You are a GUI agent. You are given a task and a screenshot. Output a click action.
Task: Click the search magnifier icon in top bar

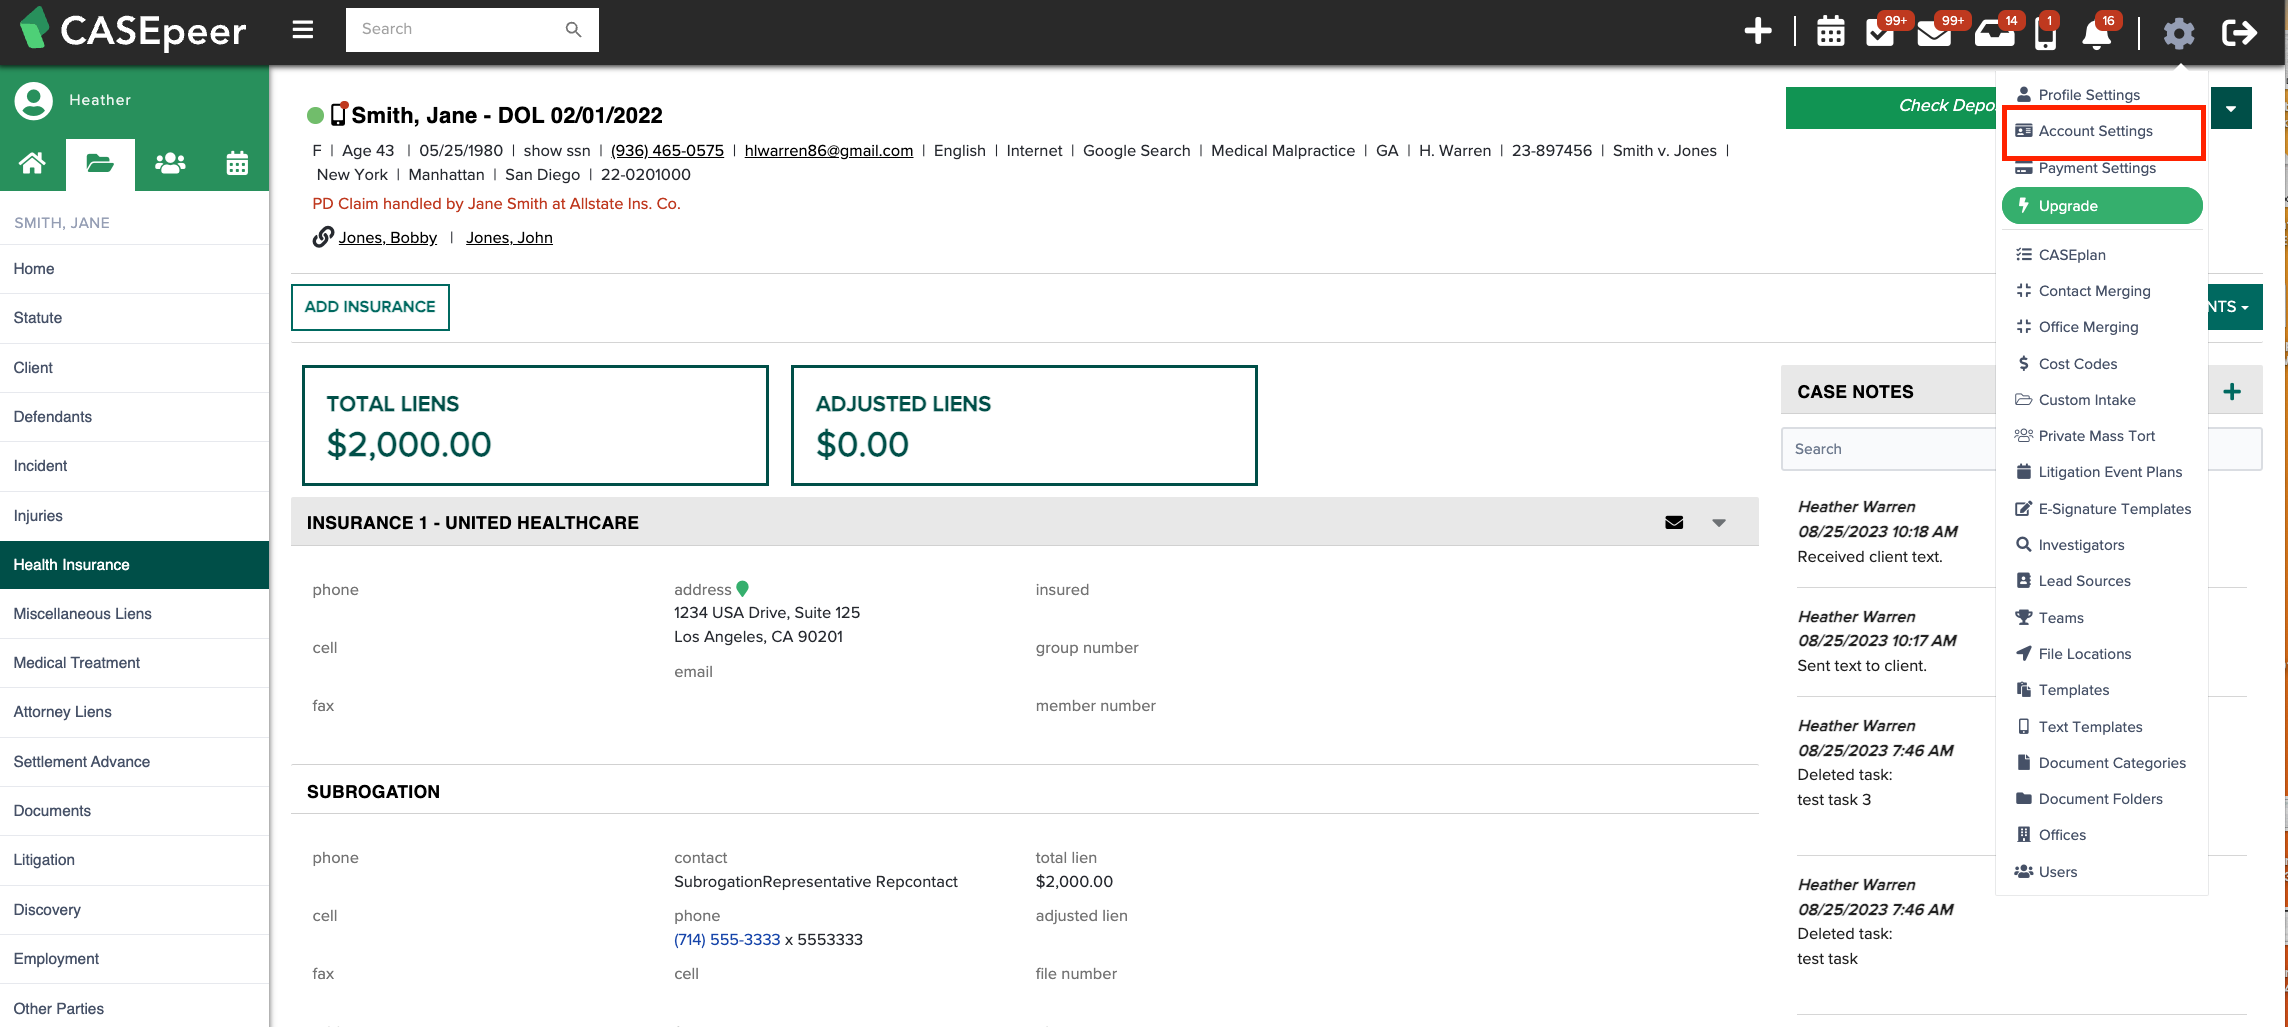573,29
